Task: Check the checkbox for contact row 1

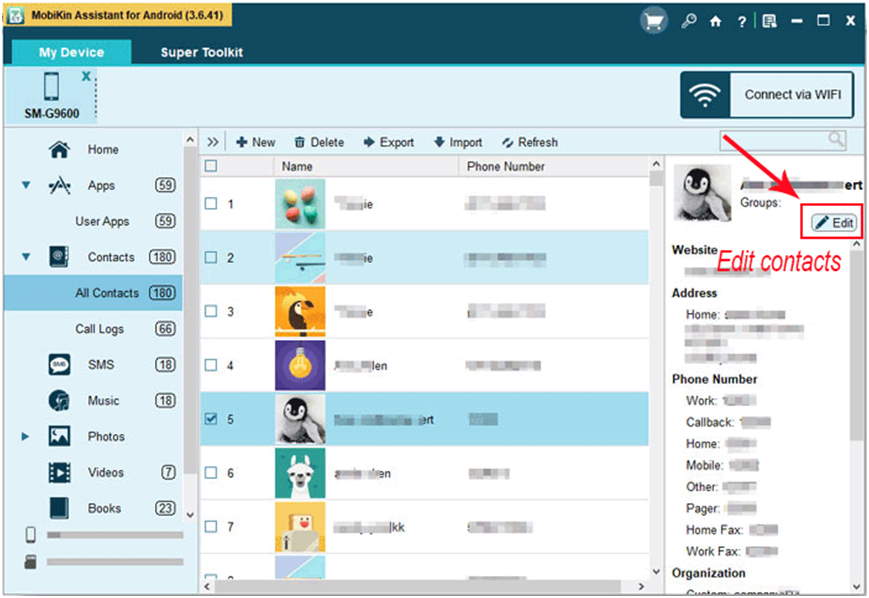Action: 210,204
